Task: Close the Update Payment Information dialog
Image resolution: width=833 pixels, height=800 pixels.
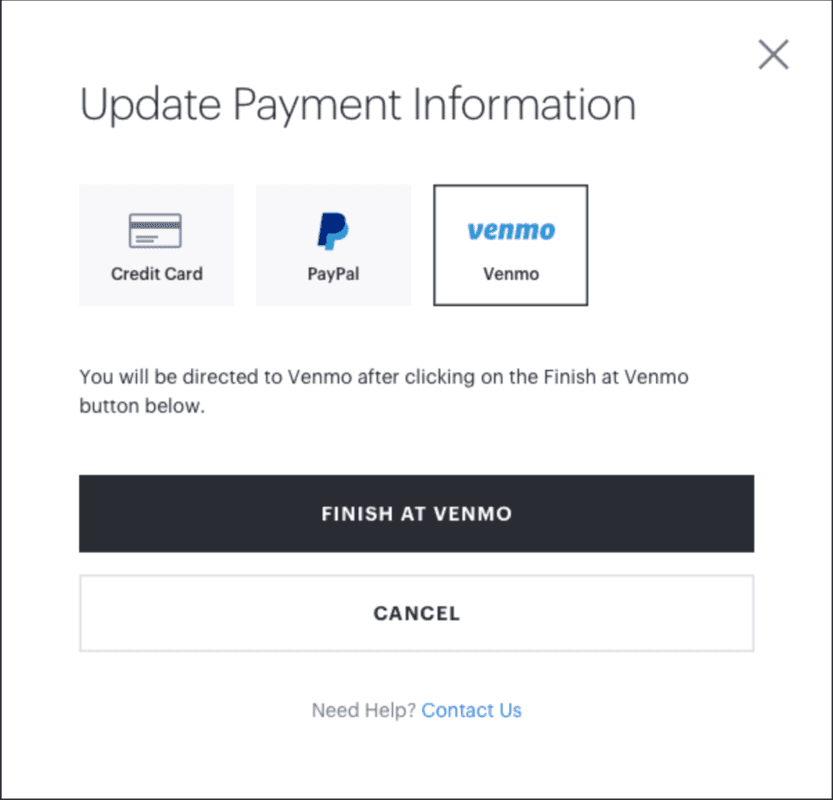Action: (774, 54)
